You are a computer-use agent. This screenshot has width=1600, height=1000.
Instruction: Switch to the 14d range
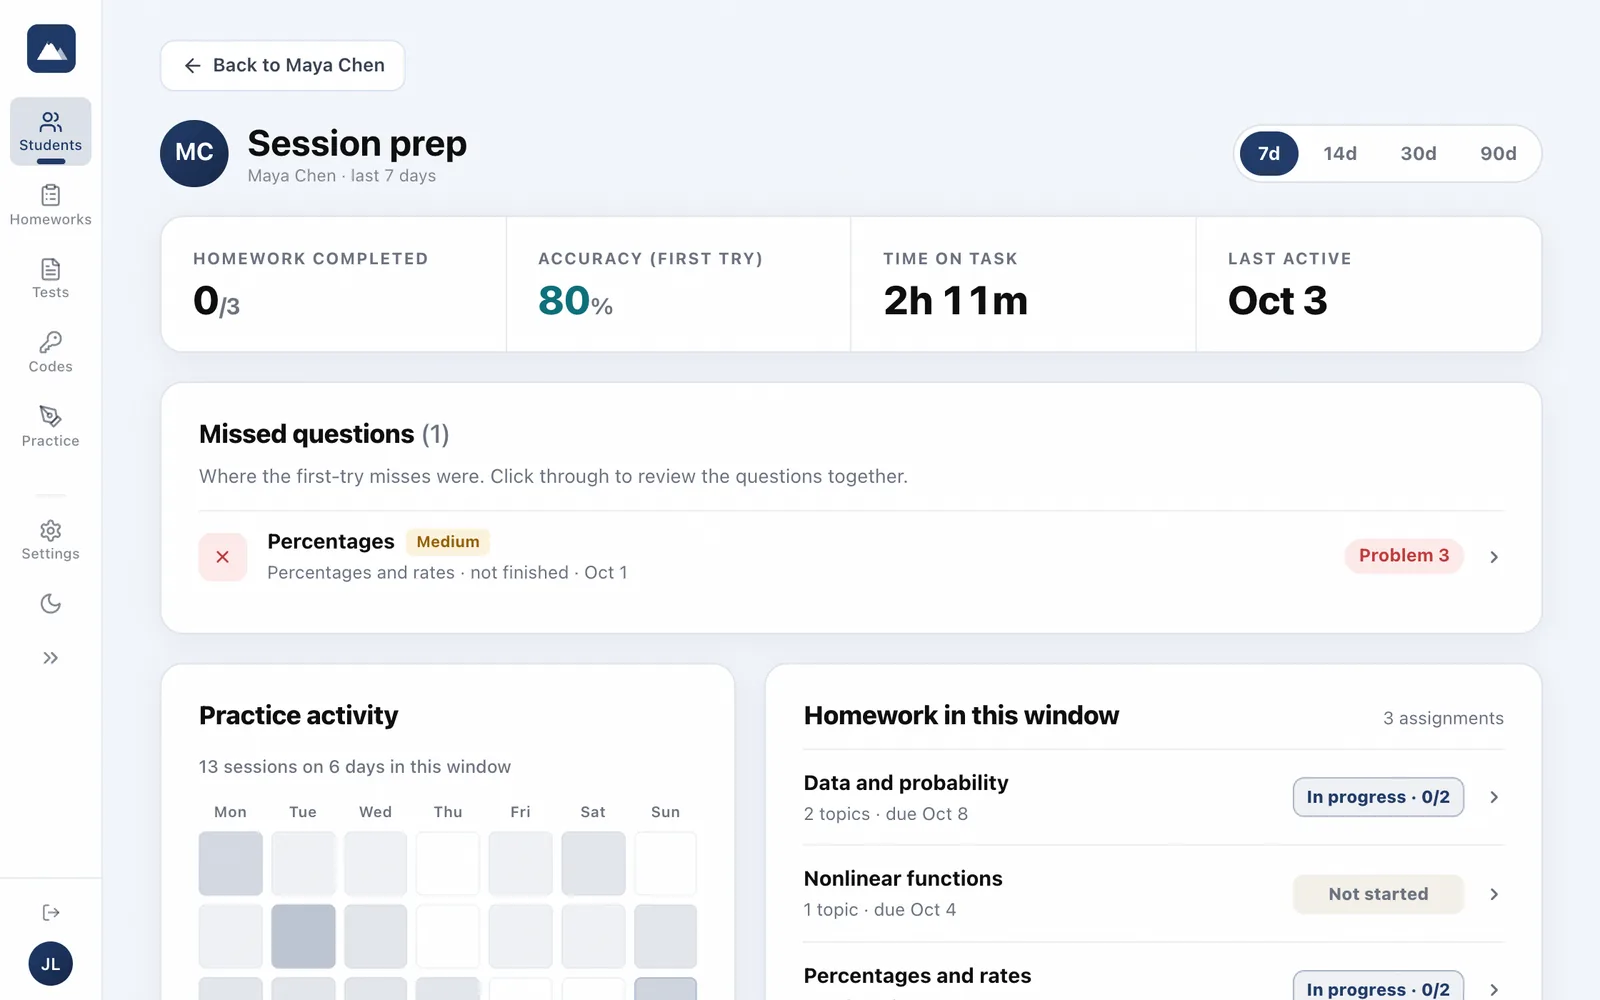click(x=1340, y=154)
